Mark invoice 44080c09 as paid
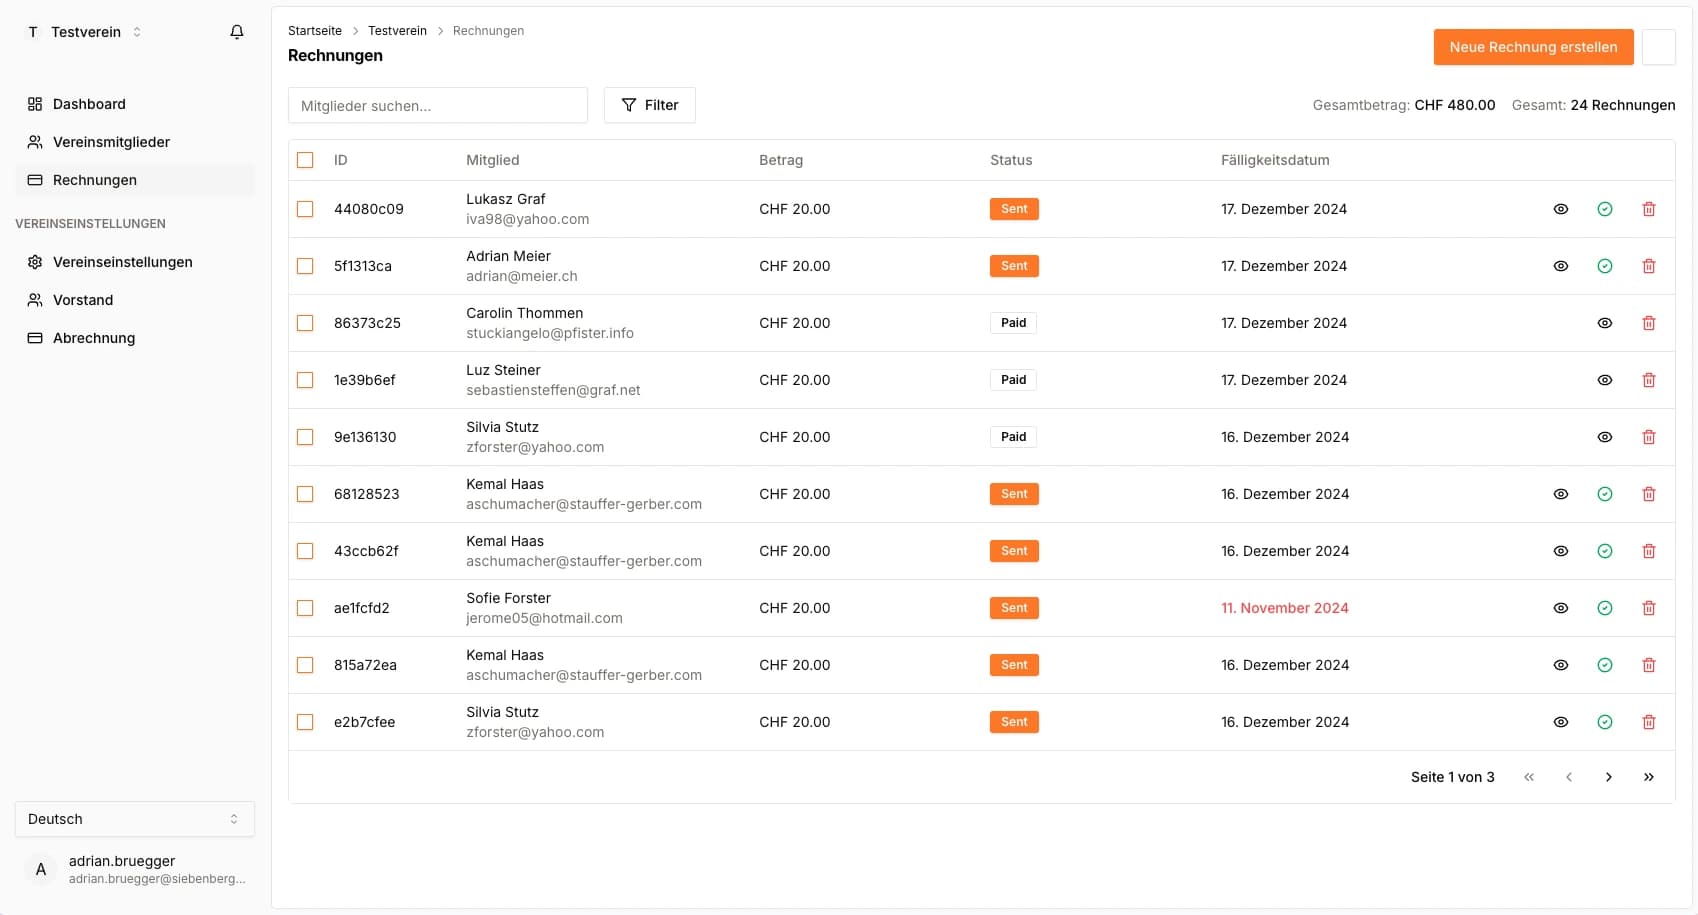Image resolution: width=1698 pixels, height=915 pixels. tap(1605, 209)
